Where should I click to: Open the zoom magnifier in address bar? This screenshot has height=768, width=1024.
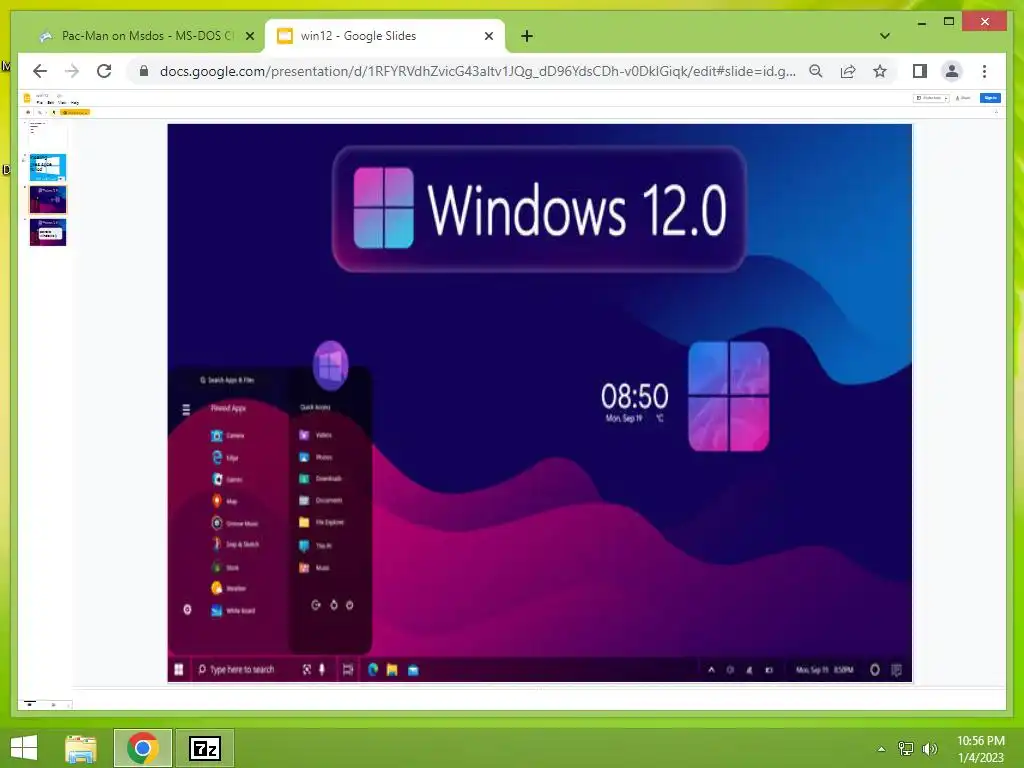816,71
